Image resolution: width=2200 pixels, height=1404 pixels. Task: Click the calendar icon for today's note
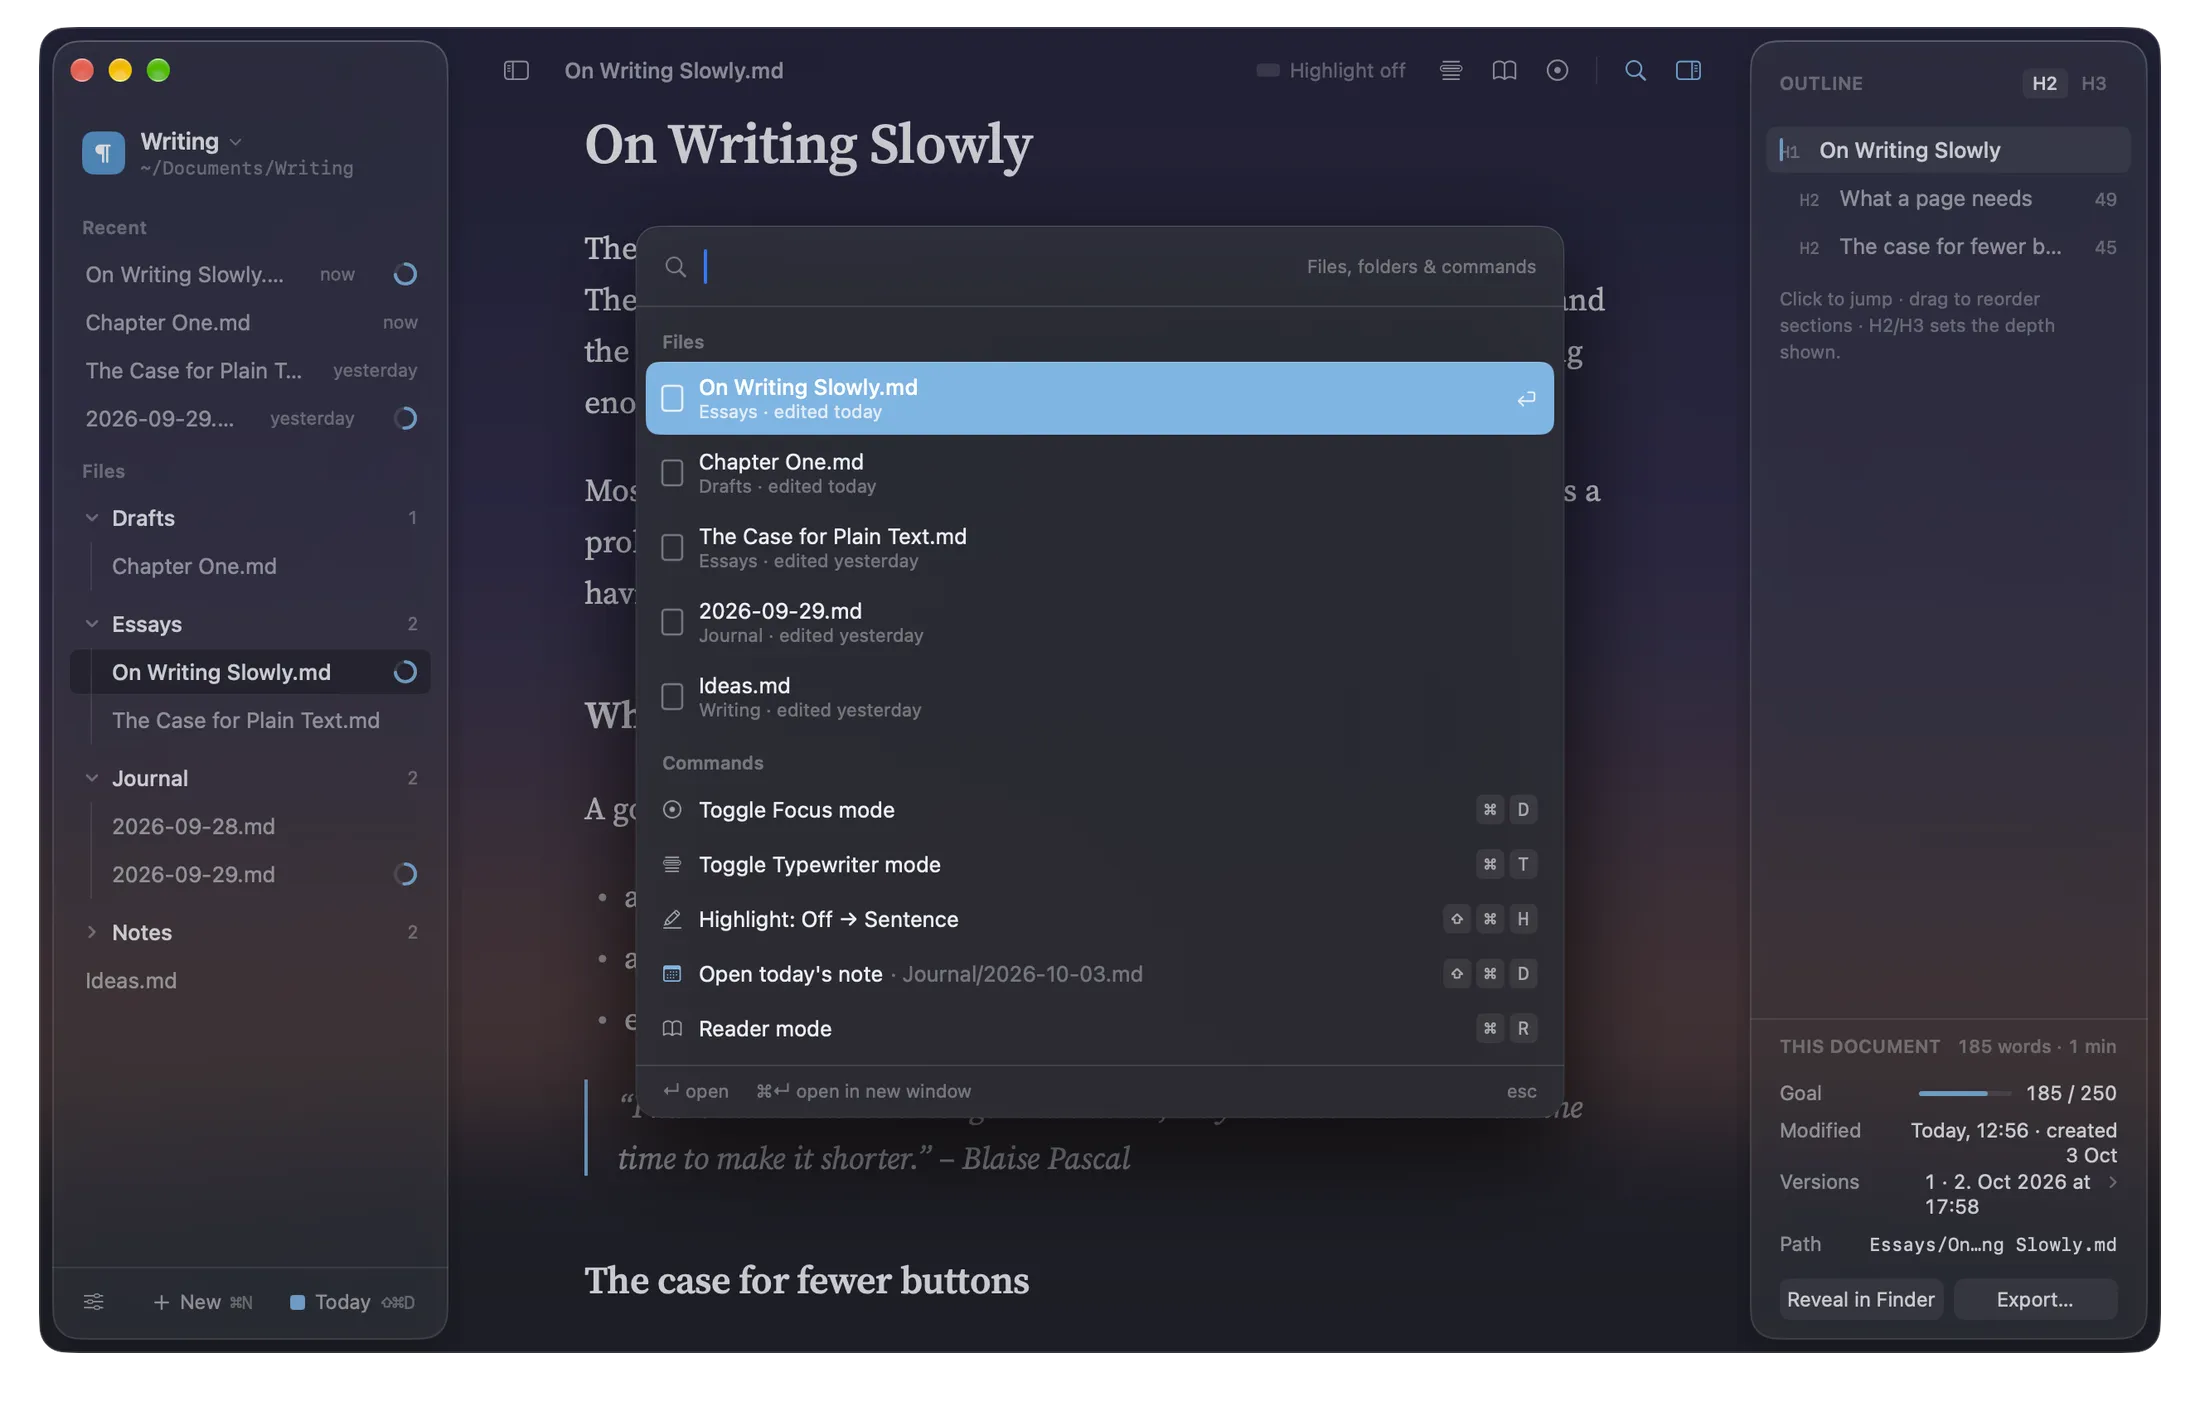click(x=672, y=973)
